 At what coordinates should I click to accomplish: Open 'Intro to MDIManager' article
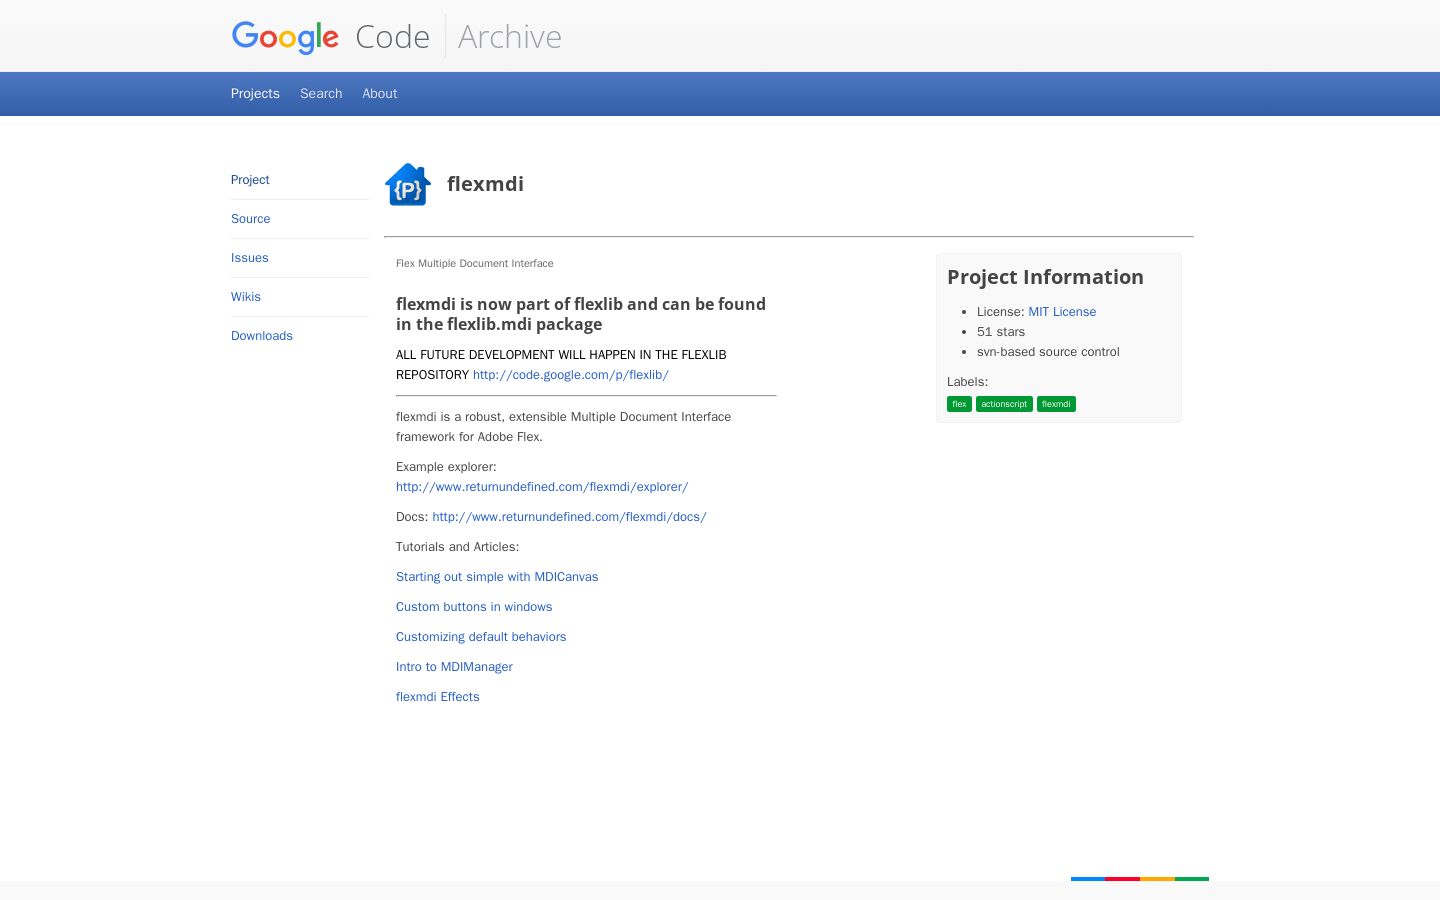pos(454,667)
